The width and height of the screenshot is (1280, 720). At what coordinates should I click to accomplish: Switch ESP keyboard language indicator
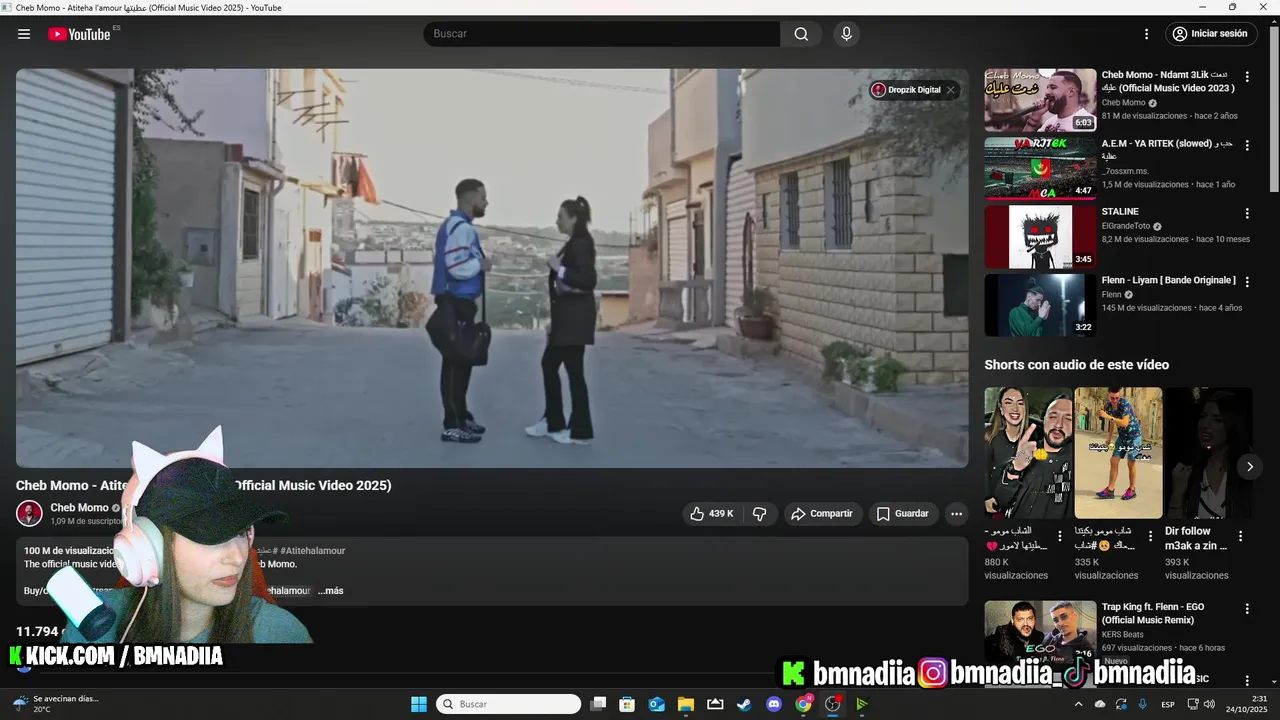tap(1168, 704)
